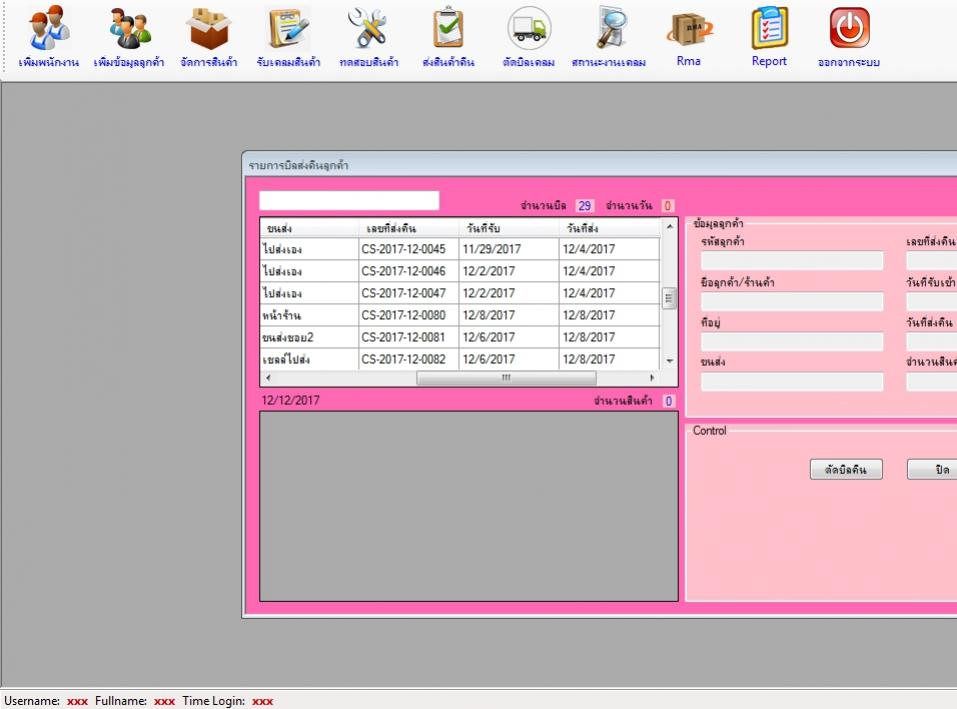The image size is (957, 709).
Task: Click the เซลล์ไปส่ง transport cell
Action: 309,359
